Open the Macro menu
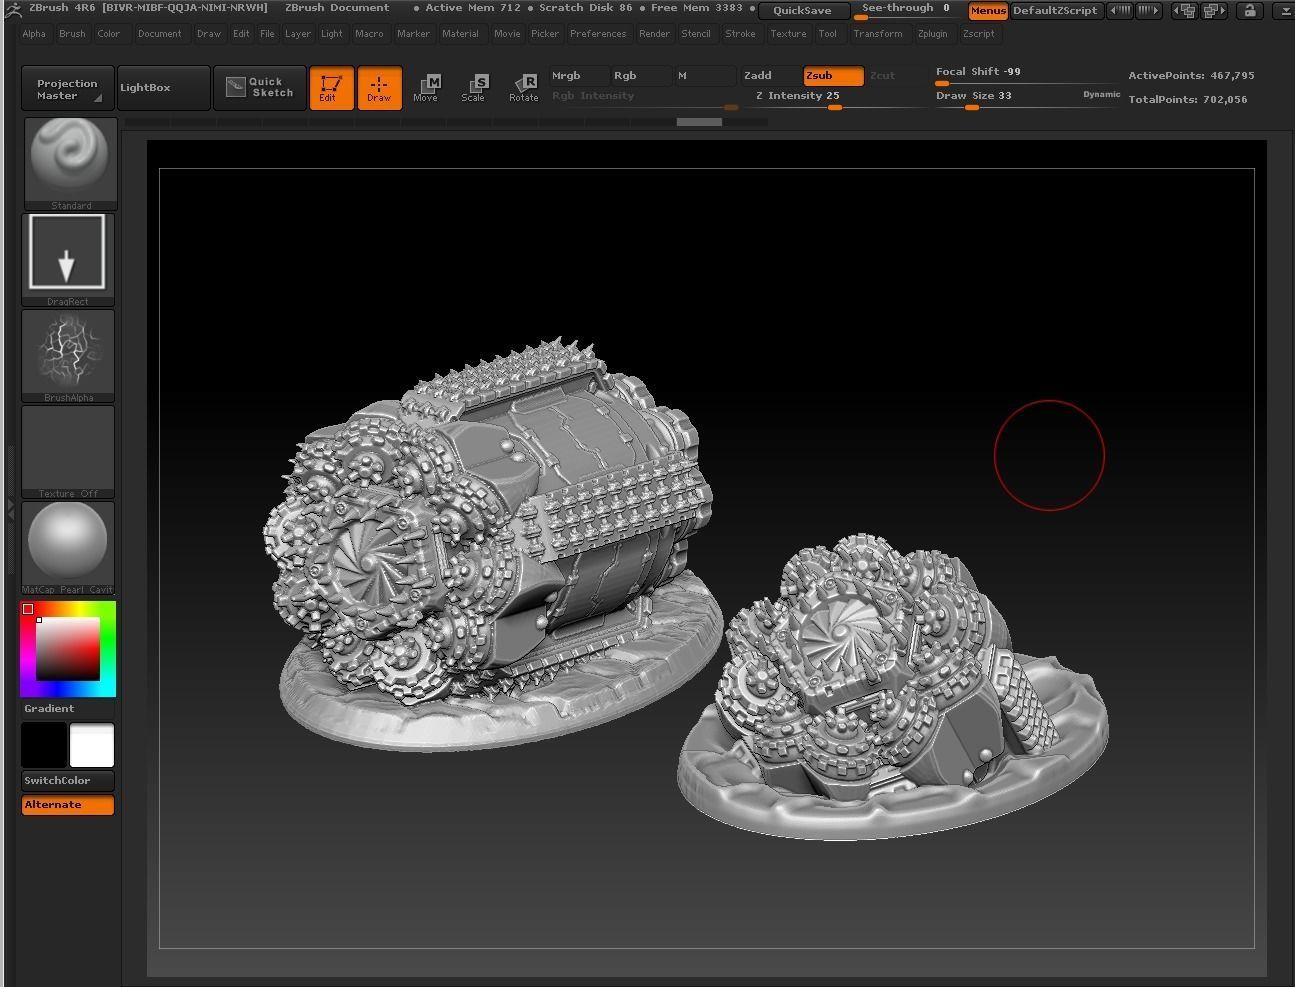Image resolution: width=1295 pixels, height=987 pixels. coord(369,34)
